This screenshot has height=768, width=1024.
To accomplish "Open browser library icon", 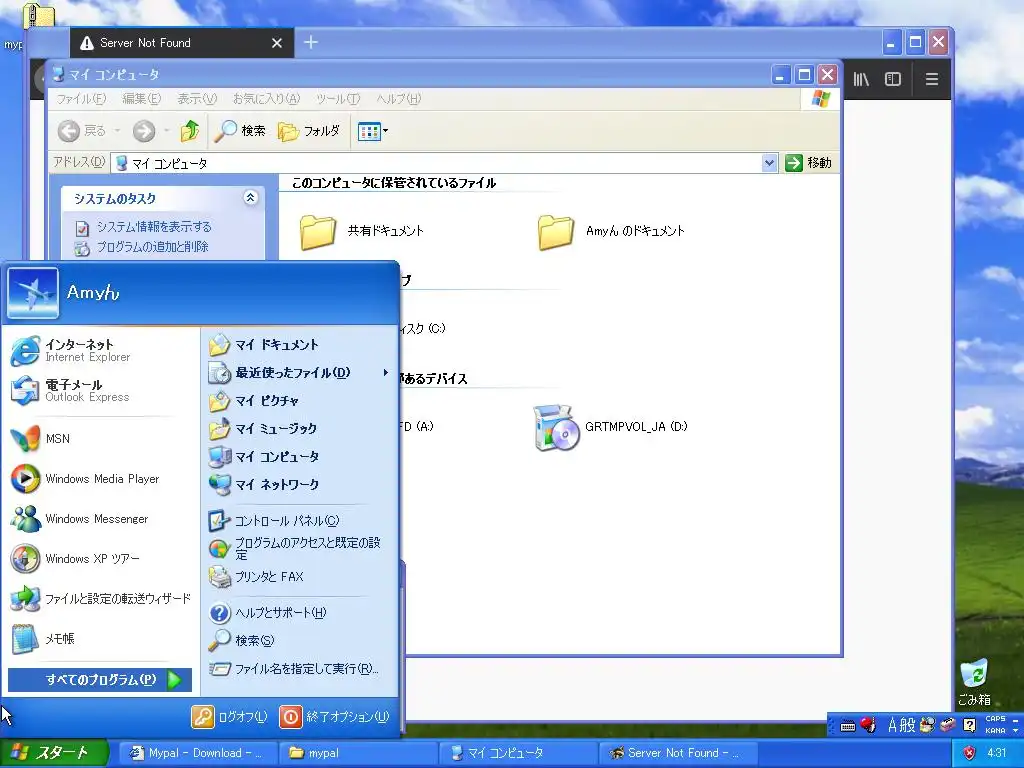I will (x=861, y=79).
